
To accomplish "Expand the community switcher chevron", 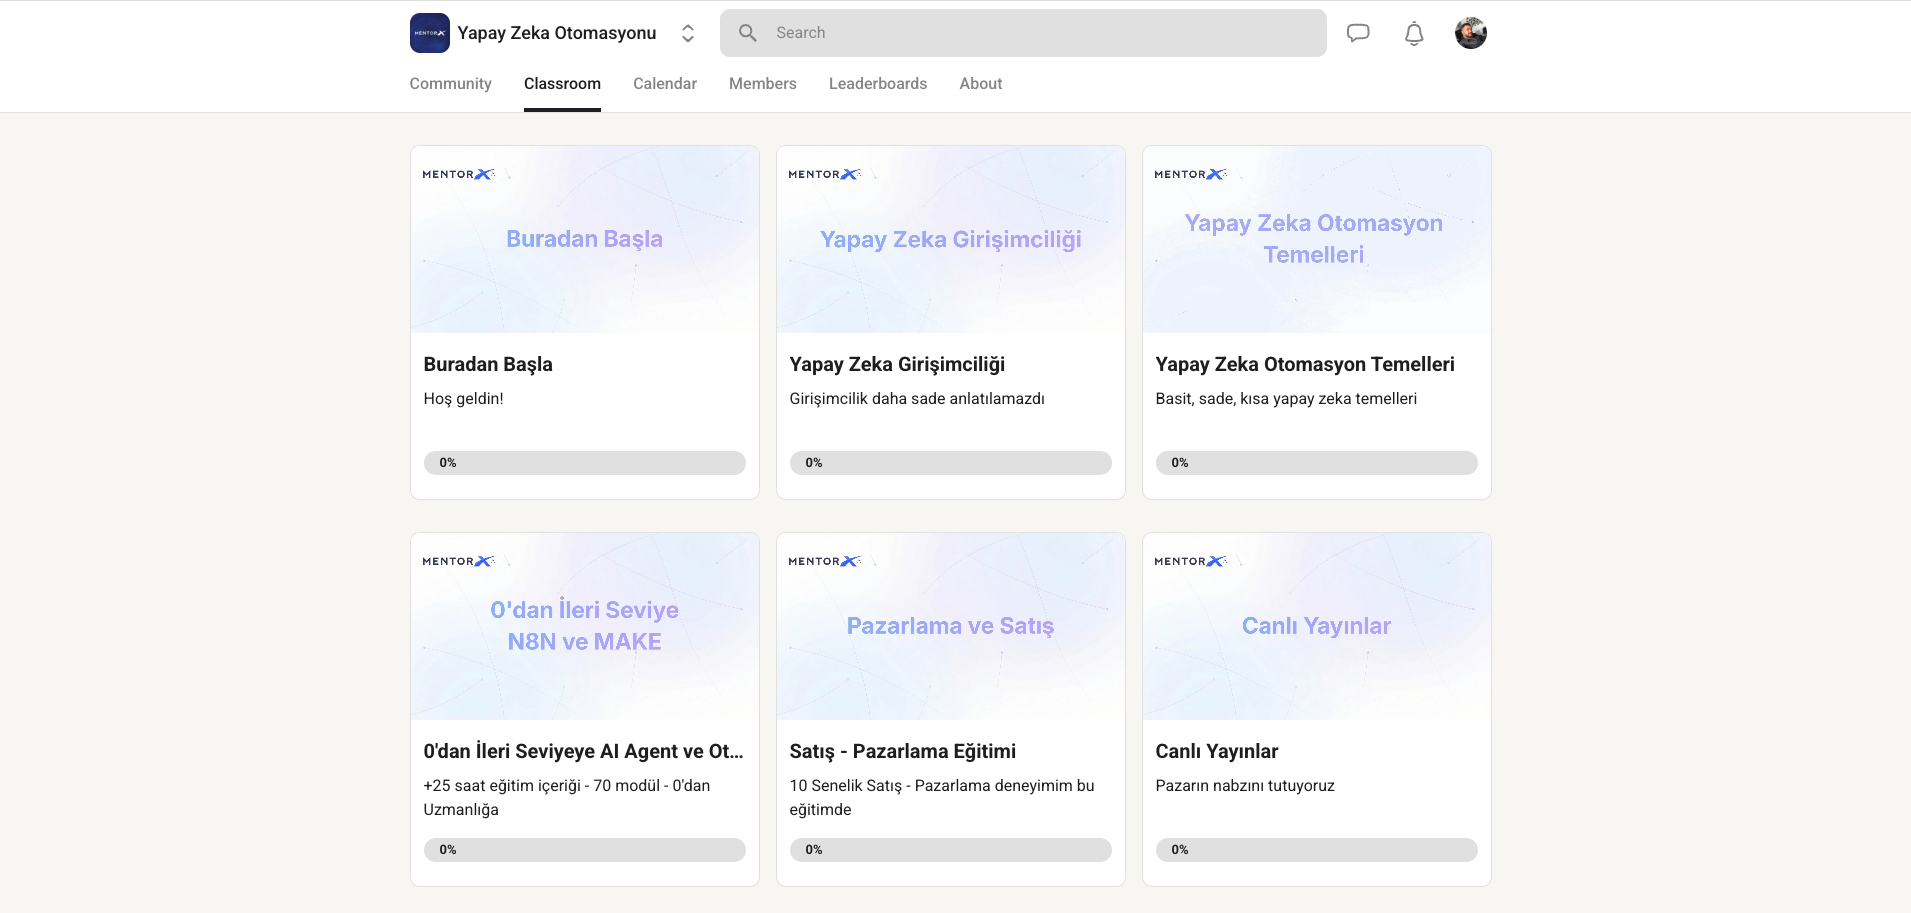I will click(688, 33).
